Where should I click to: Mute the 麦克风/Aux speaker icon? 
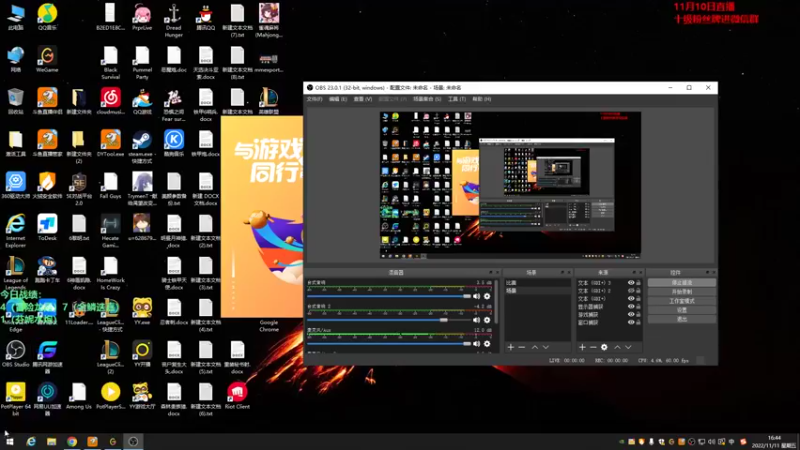(x=477, y=344)
